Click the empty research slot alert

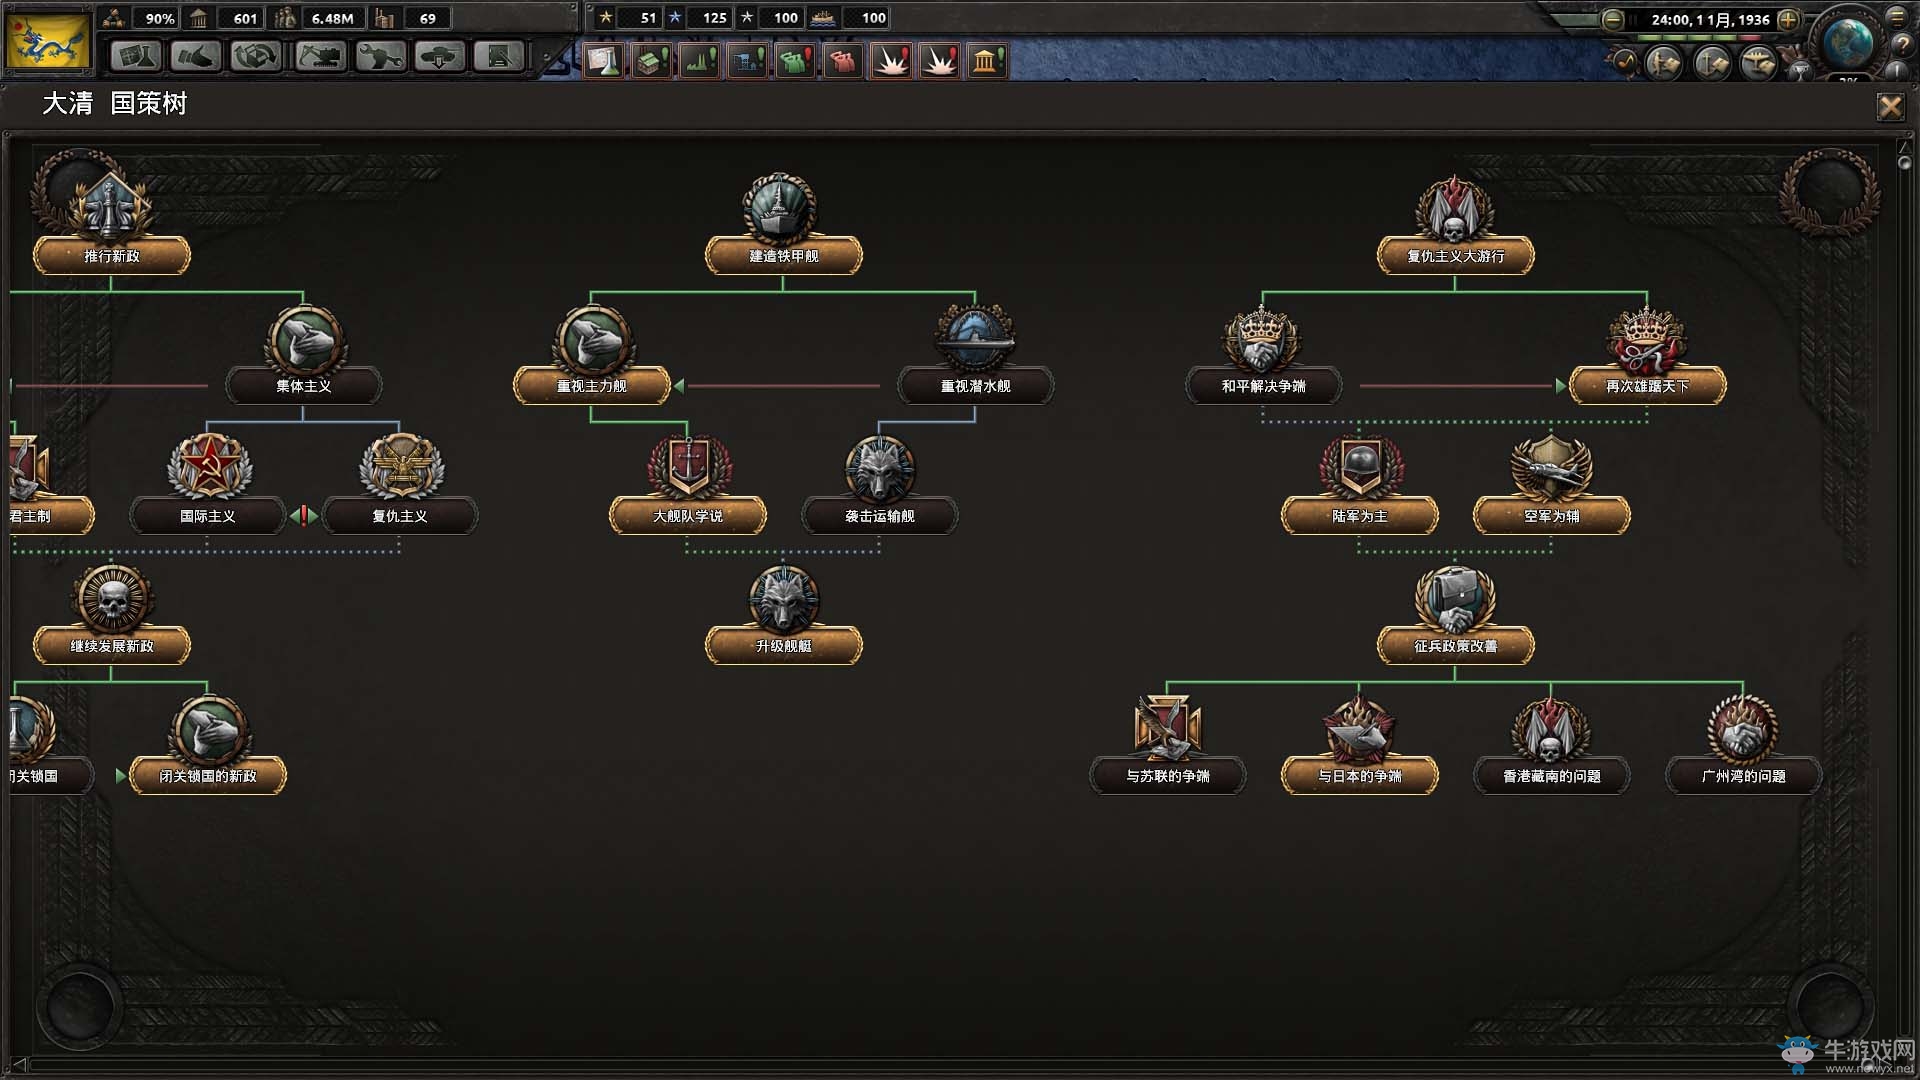[604, 61]
